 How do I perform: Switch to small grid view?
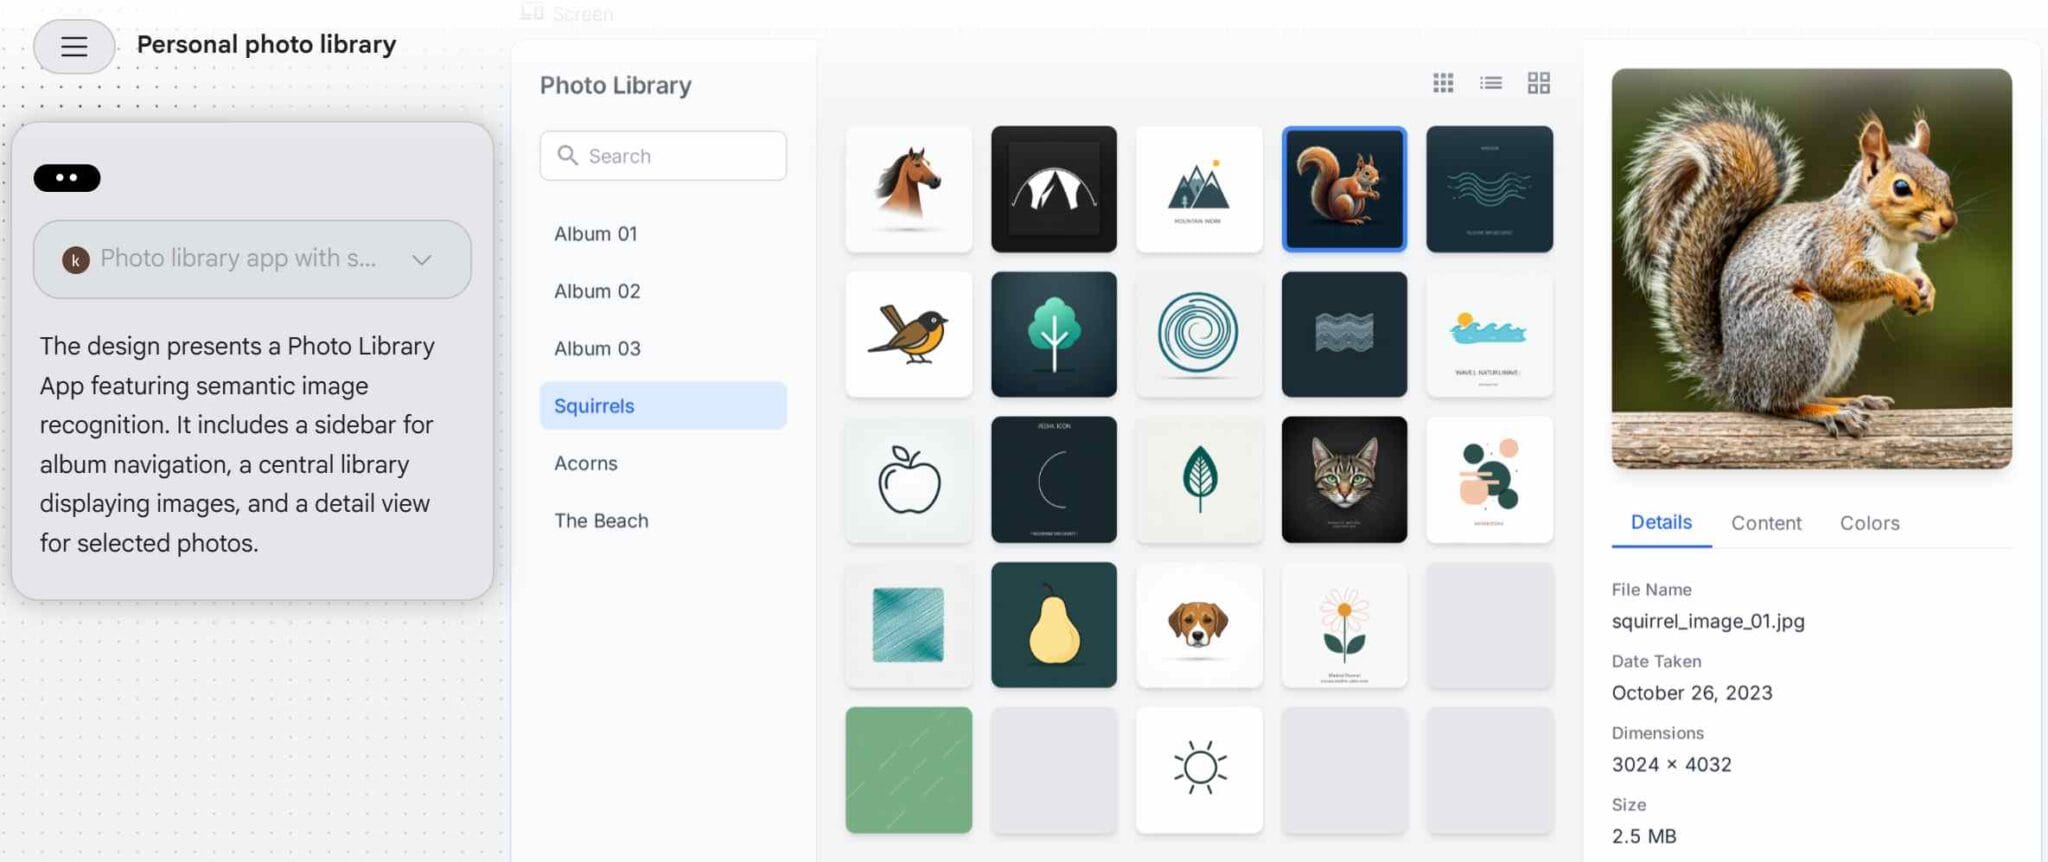[1443, 83]
